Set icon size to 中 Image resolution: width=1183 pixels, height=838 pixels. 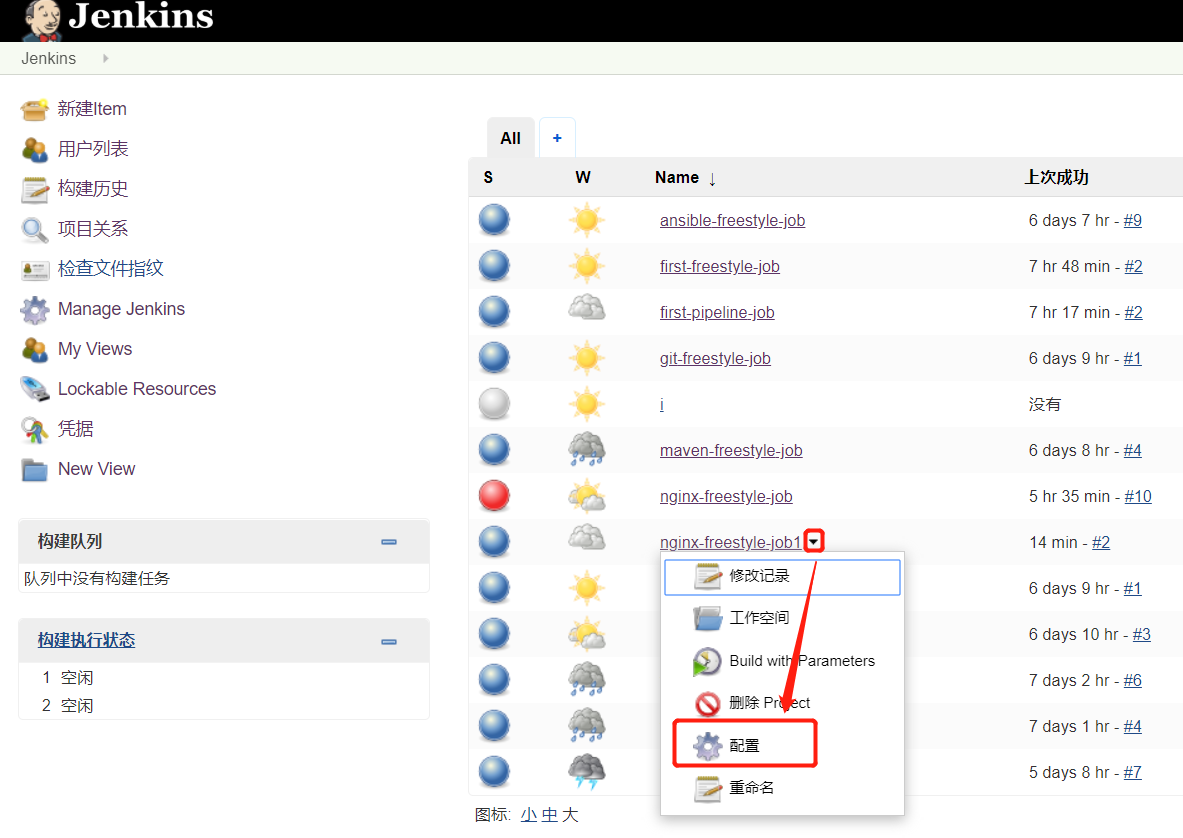coord(549,815)
